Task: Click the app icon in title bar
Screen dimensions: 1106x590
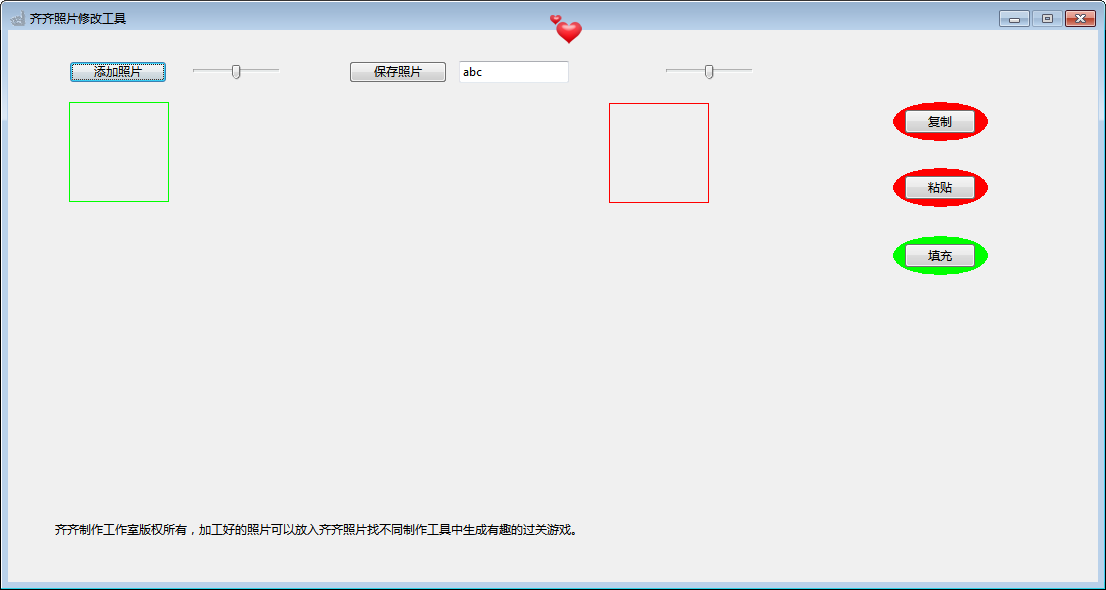Action: pyautogui.click(x=18, y=19)
